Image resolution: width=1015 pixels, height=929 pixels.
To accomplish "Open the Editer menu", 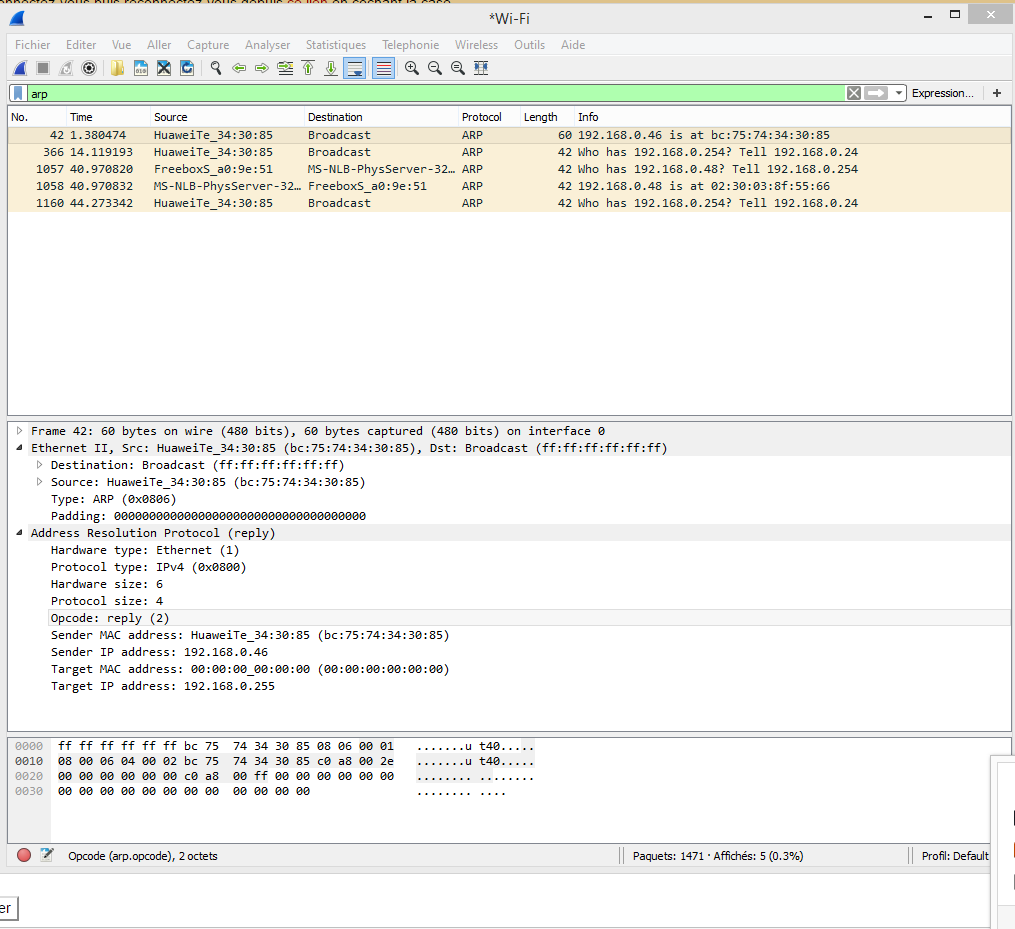I will [81, 45].
